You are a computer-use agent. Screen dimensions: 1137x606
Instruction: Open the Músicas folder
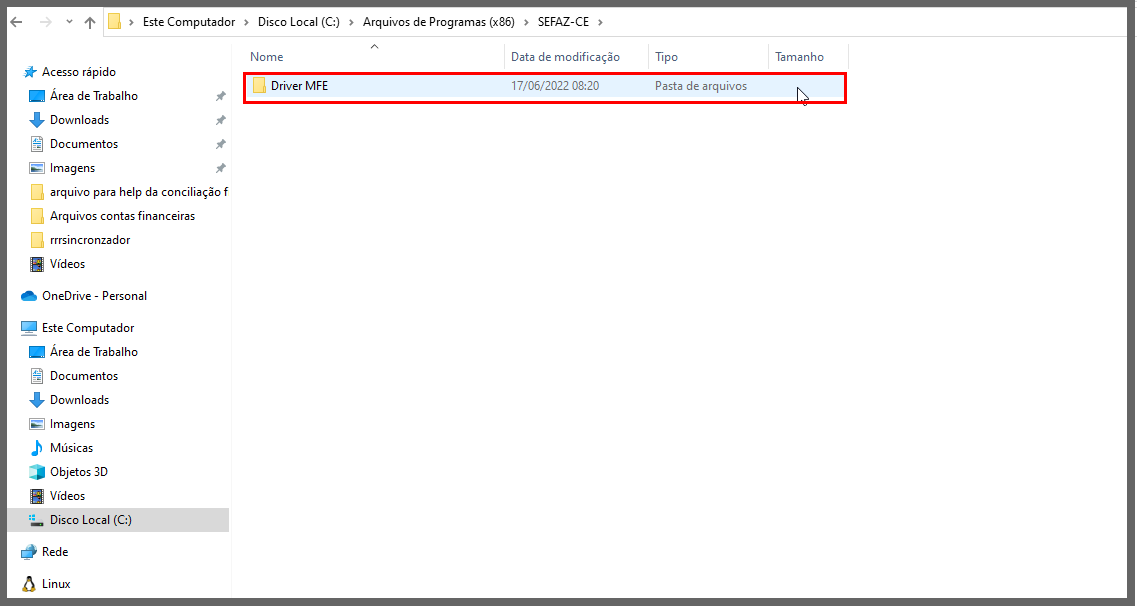click(71, 447)
